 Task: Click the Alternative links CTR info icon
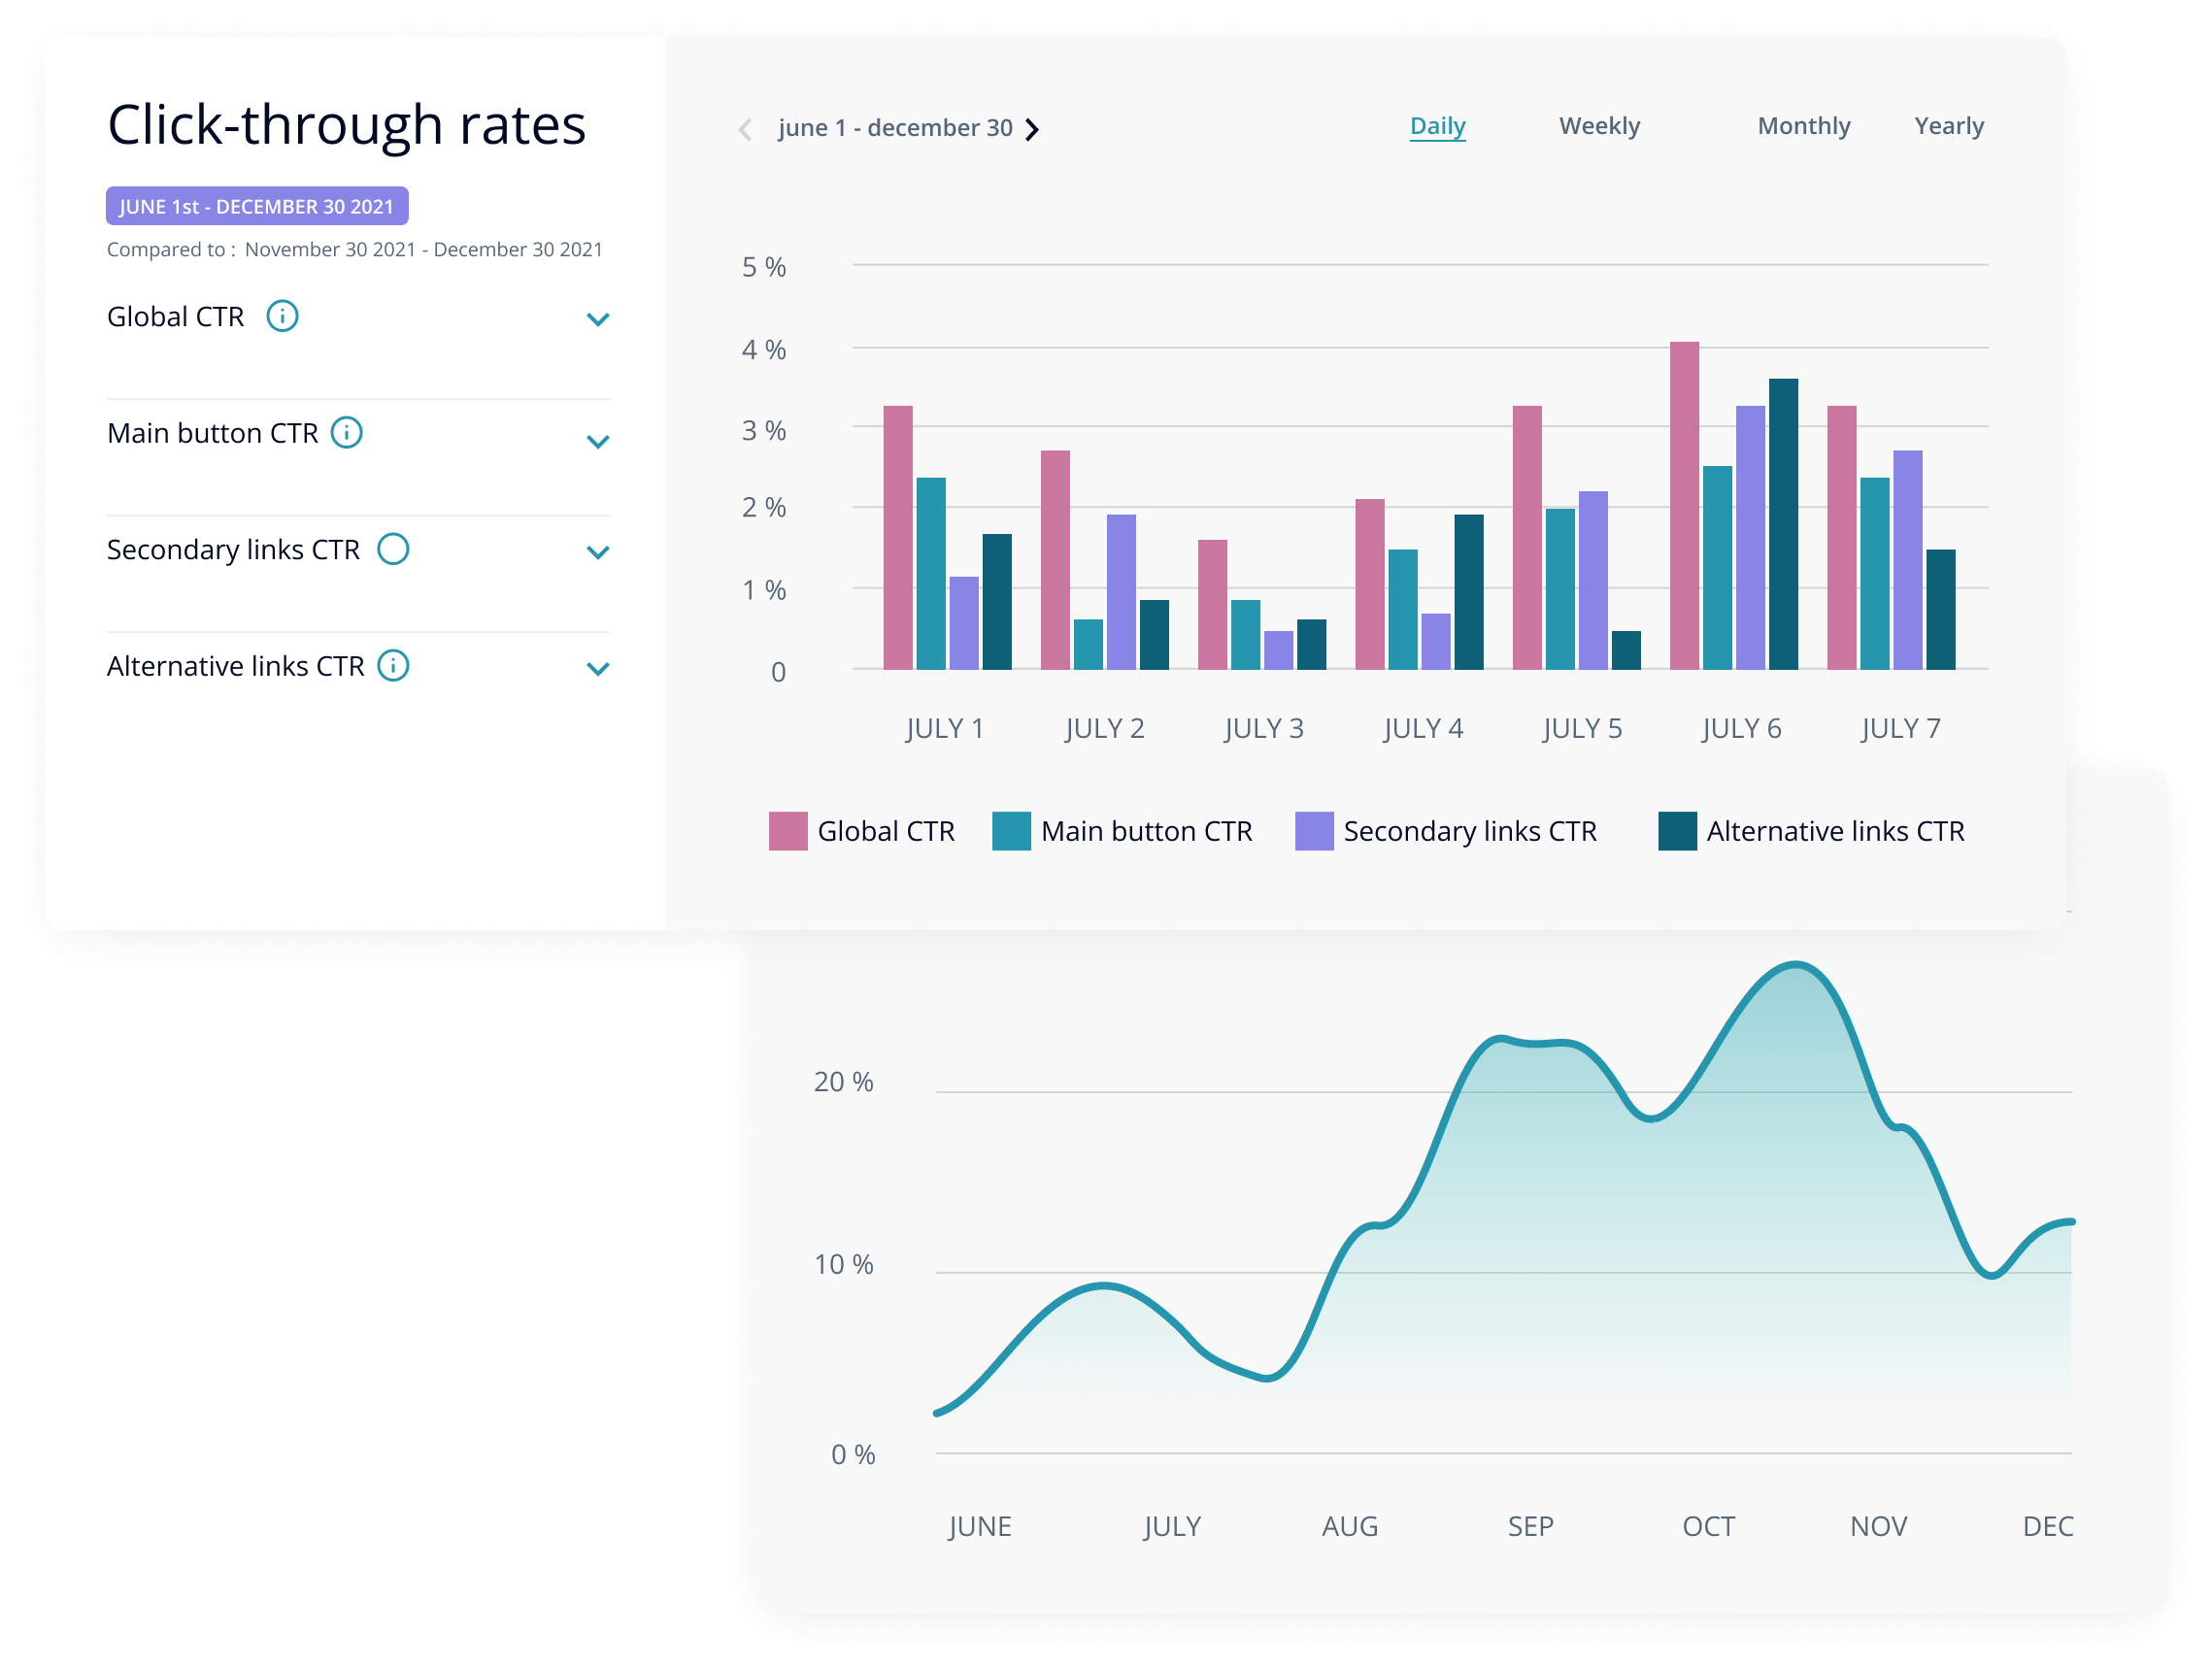(393, 666)
